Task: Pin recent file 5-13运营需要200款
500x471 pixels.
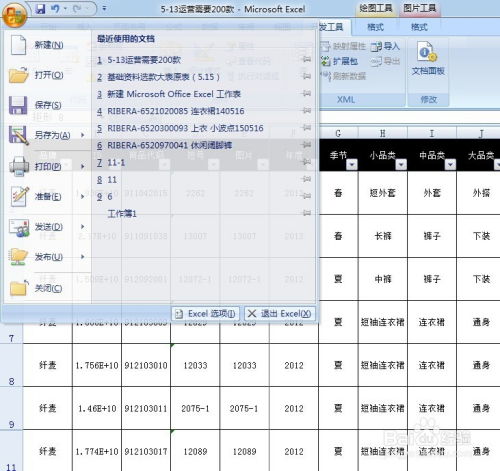Action: click(x=306, y=59)
